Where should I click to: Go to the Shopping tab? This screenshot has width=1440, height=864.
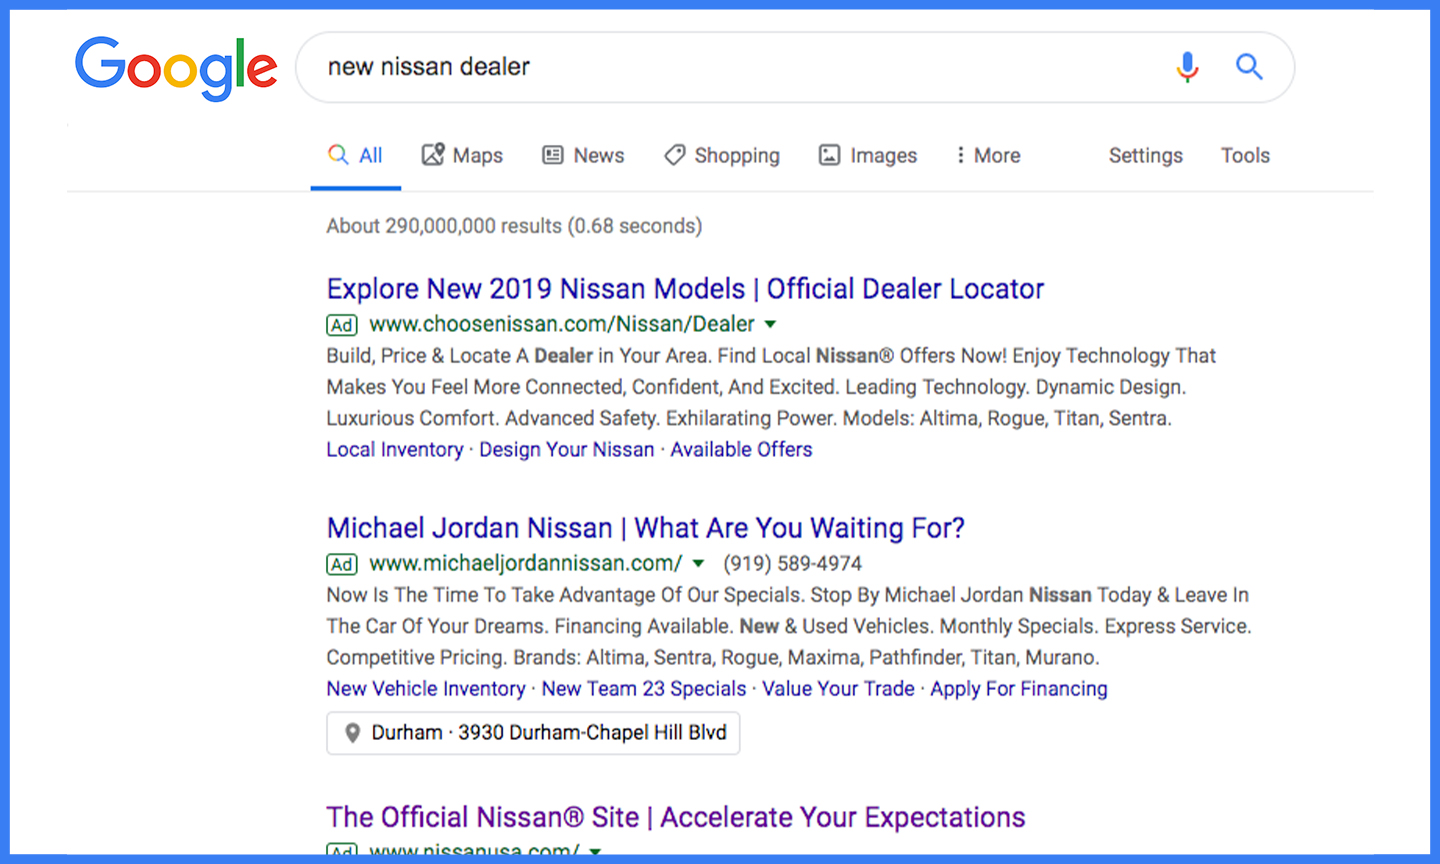coord(722,155)
